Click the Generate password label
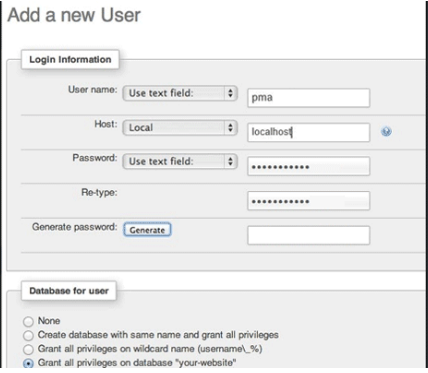 tap(75, 227)
